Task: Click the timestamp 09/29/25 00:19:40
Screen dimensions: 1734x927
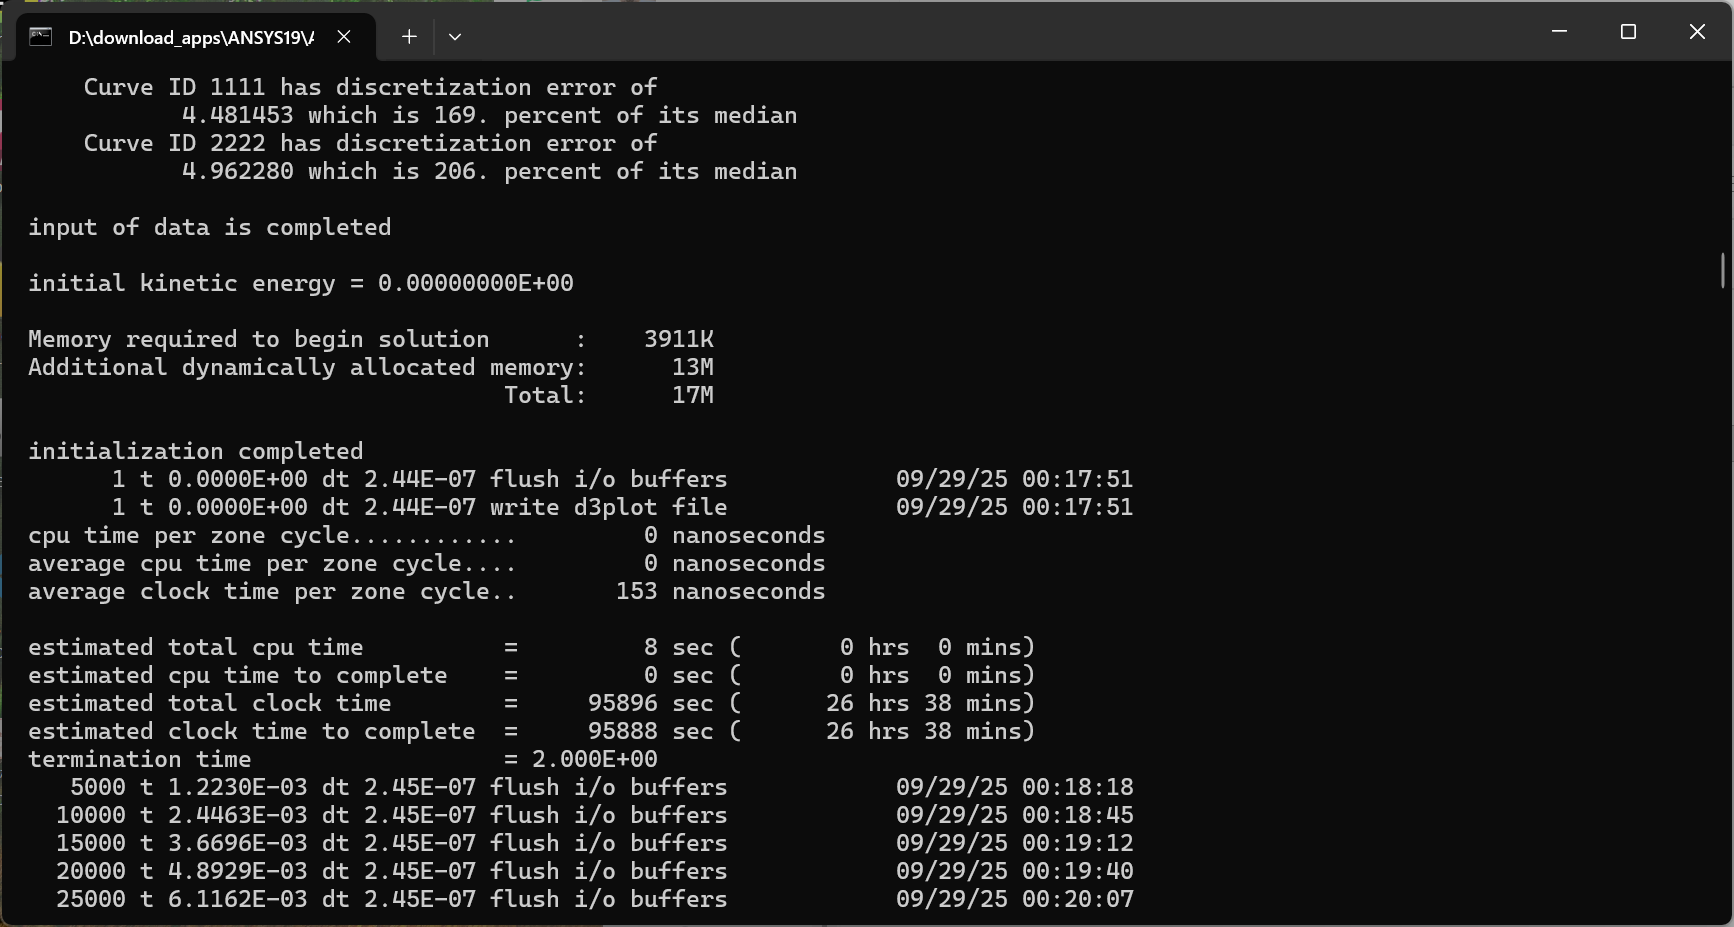Action: click(x=1015, y=871)
